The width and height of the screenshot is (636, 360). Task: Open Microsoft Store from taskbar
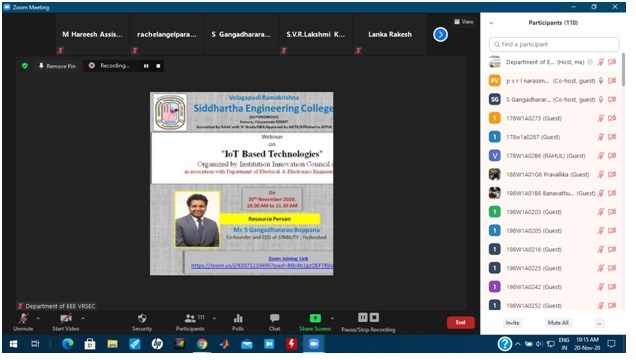click(90, 344)
